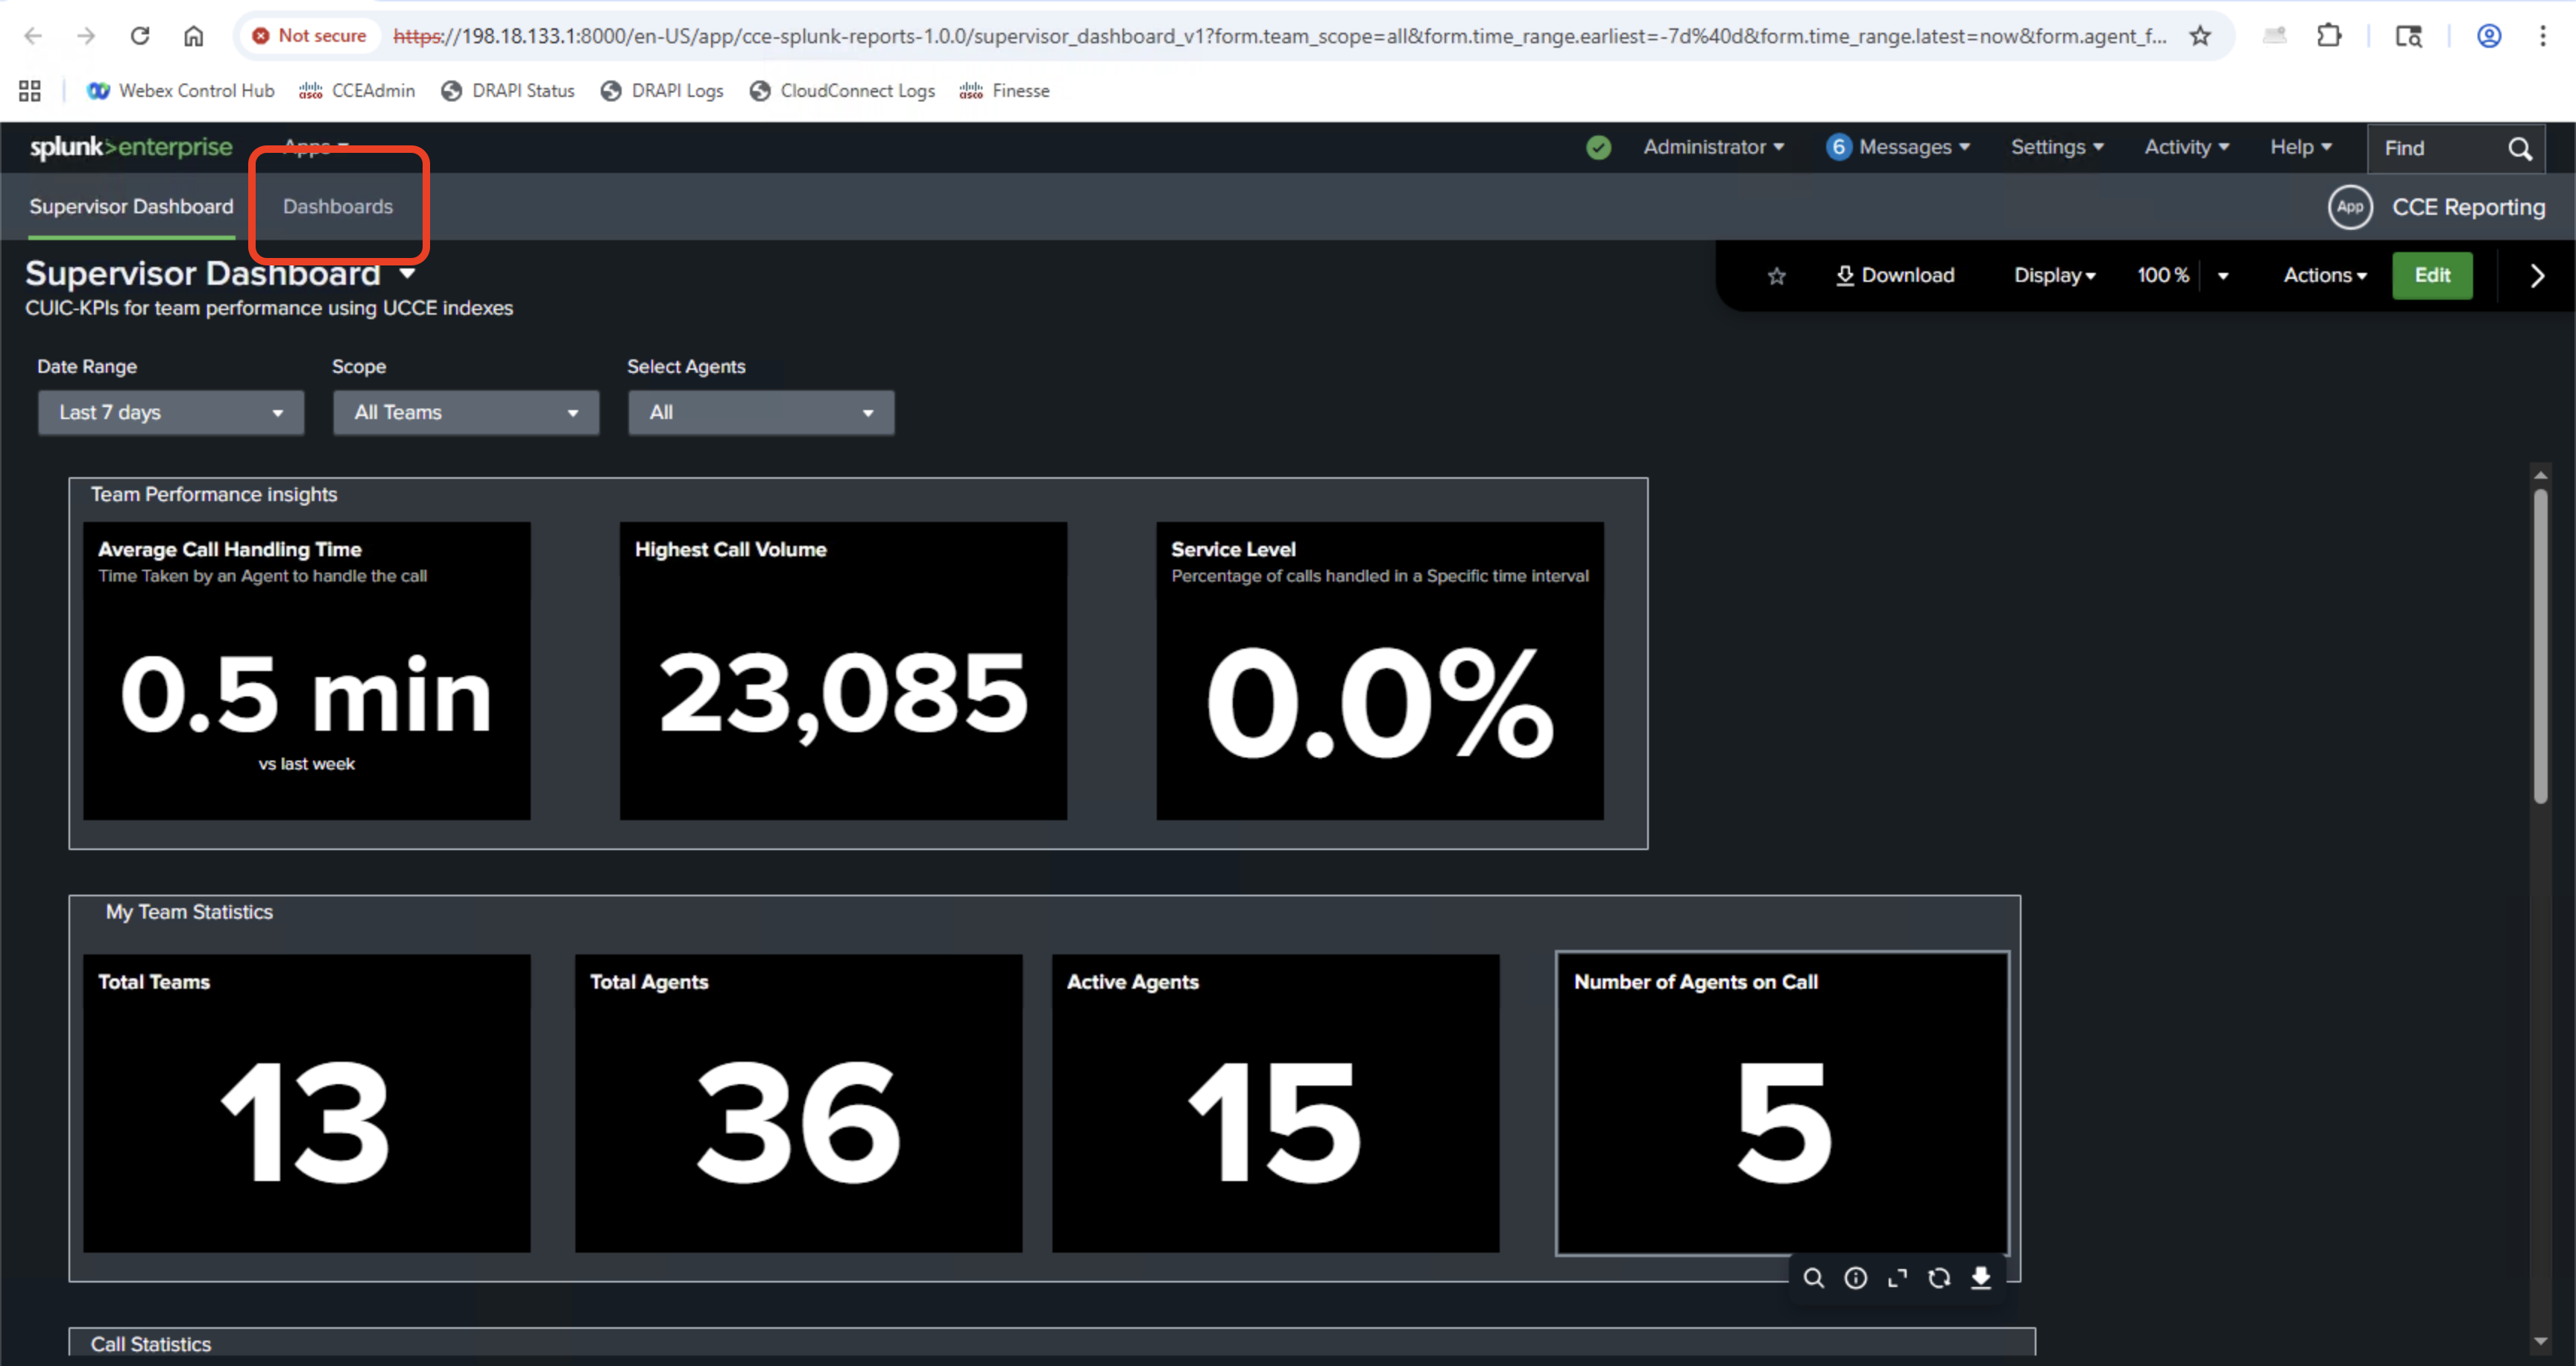Open Webex Control Hub bookmark

(181, 91)
